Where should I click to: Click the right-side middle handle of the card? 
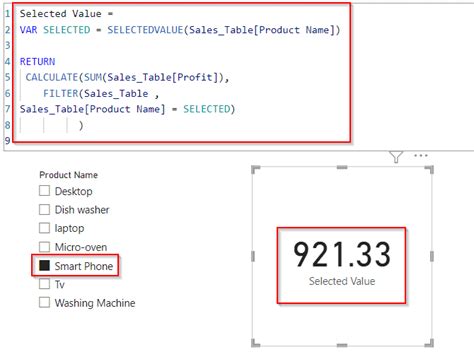click(x=432, y=256)
